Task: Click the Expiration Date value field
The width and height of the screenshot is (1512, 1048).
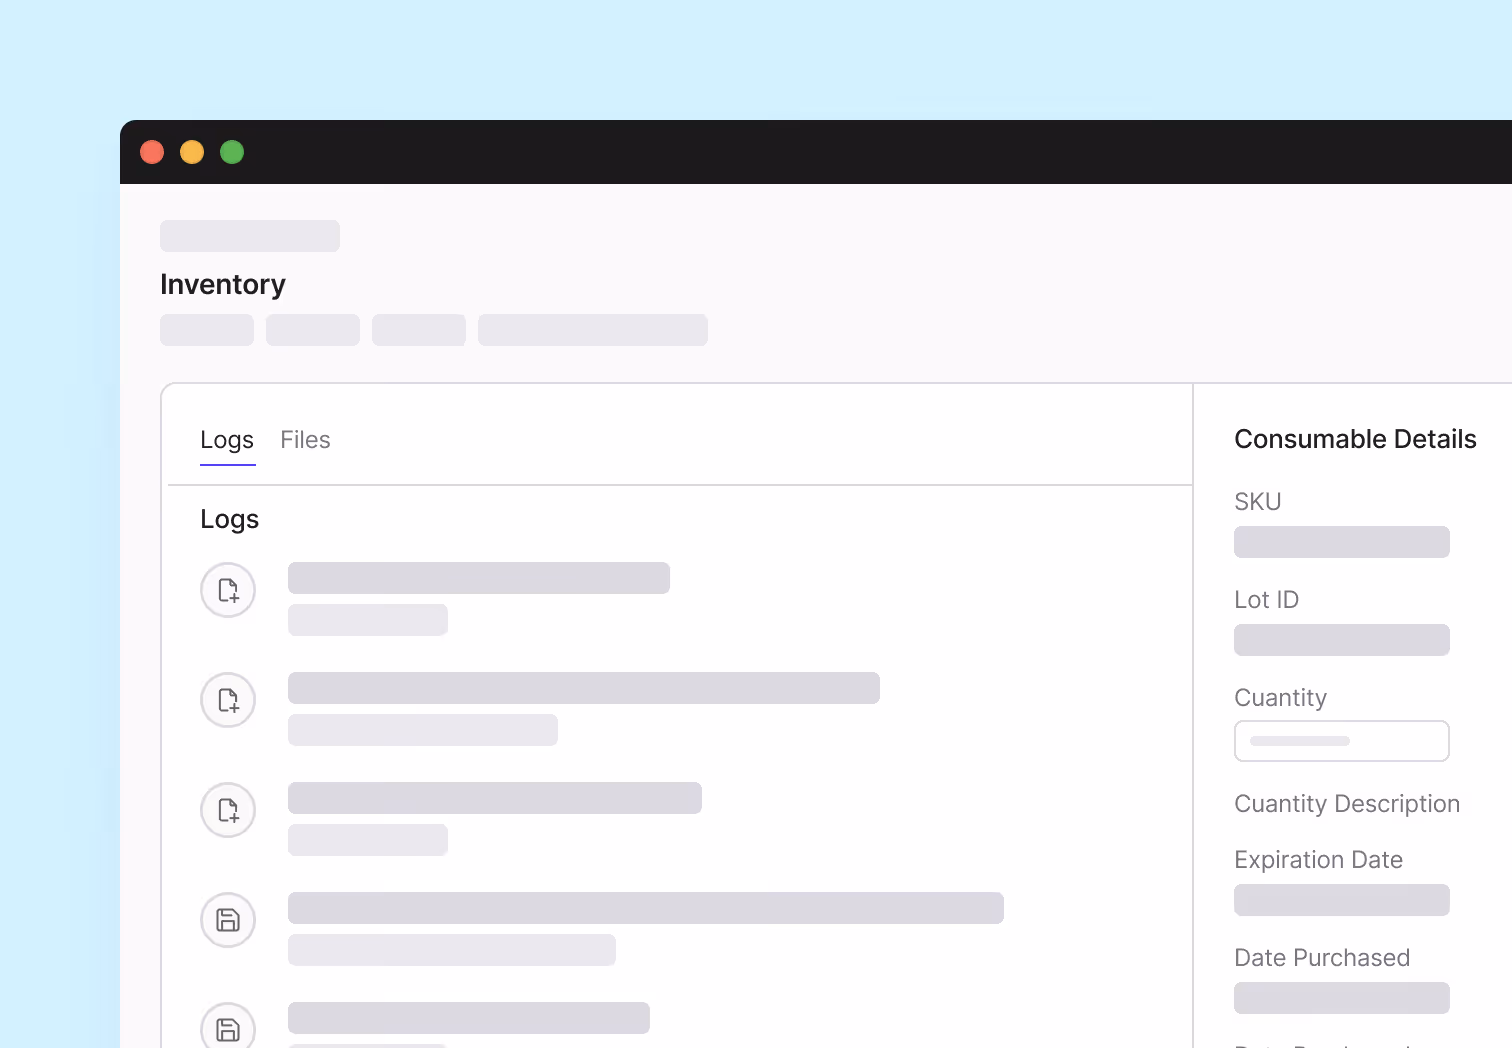Action: coord(1341,900)
